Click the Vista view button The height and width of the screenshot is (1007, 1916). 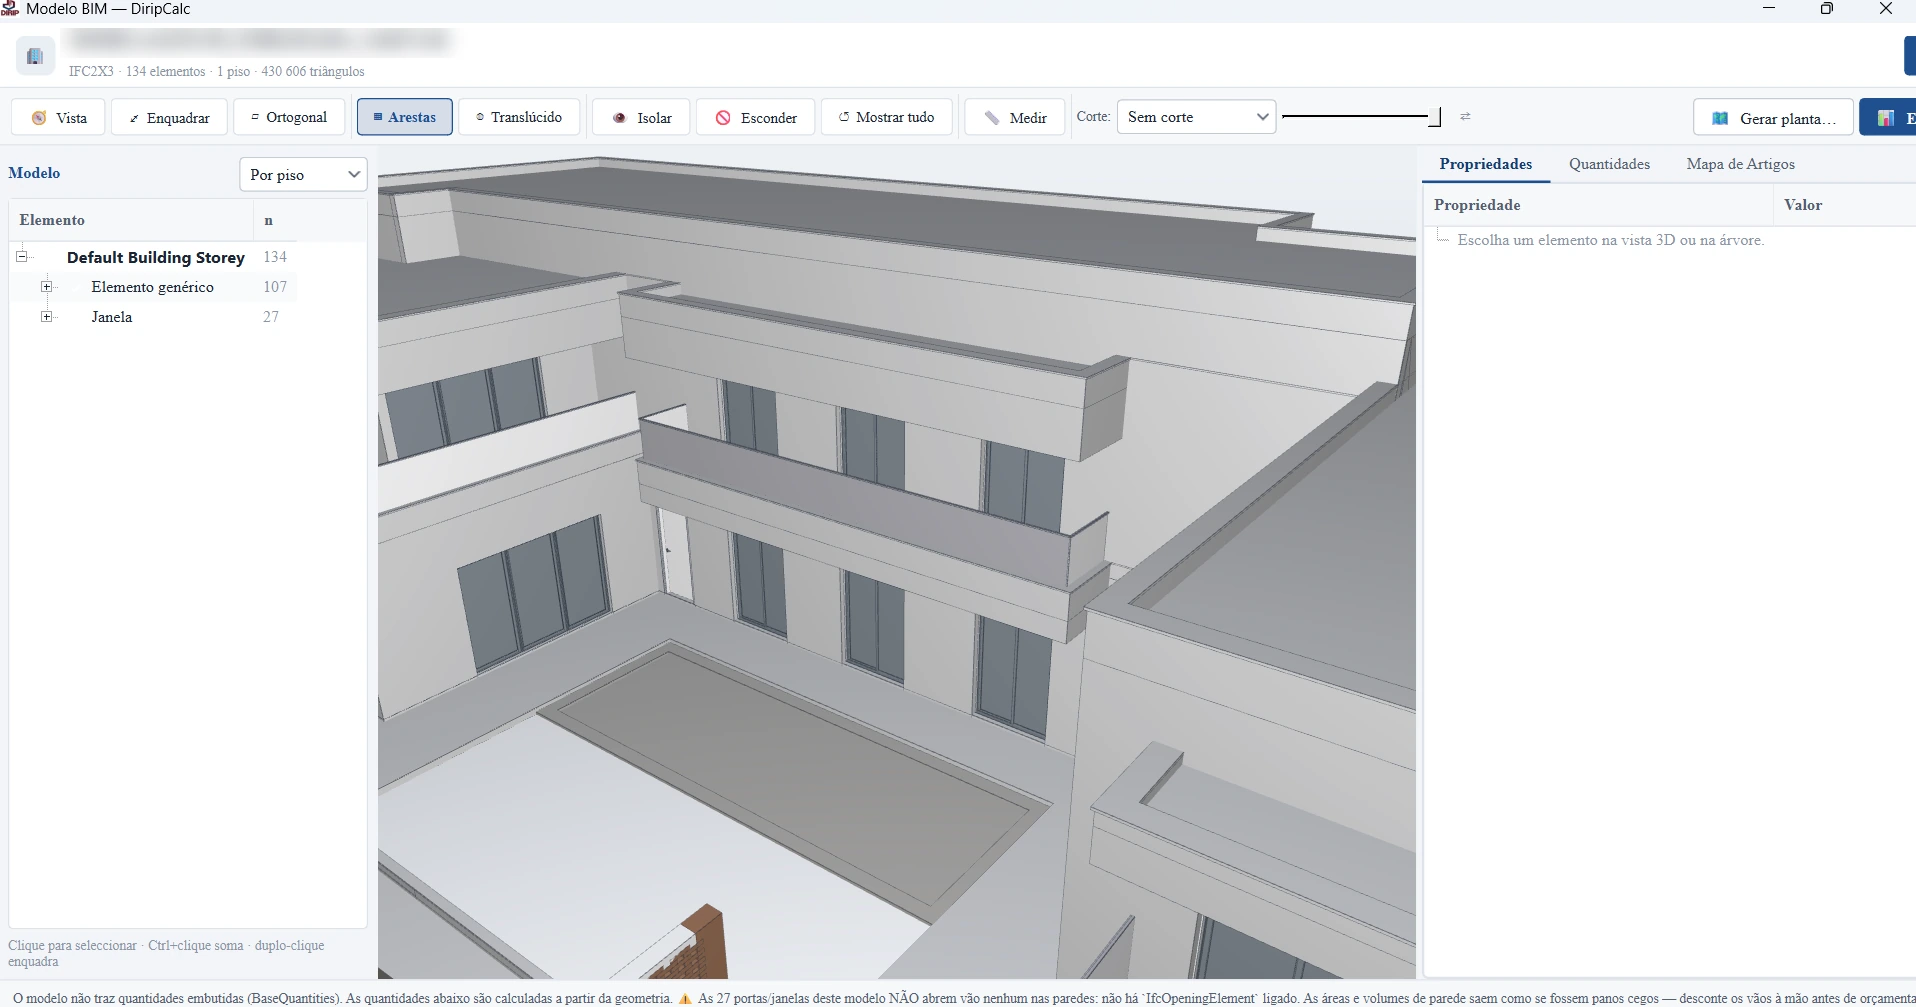click(58, 117)
